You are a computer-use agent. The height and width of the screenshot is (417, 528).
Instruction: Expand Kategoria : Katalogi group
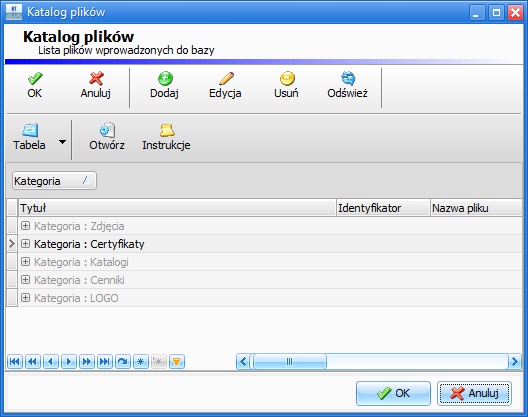point(25,262)
